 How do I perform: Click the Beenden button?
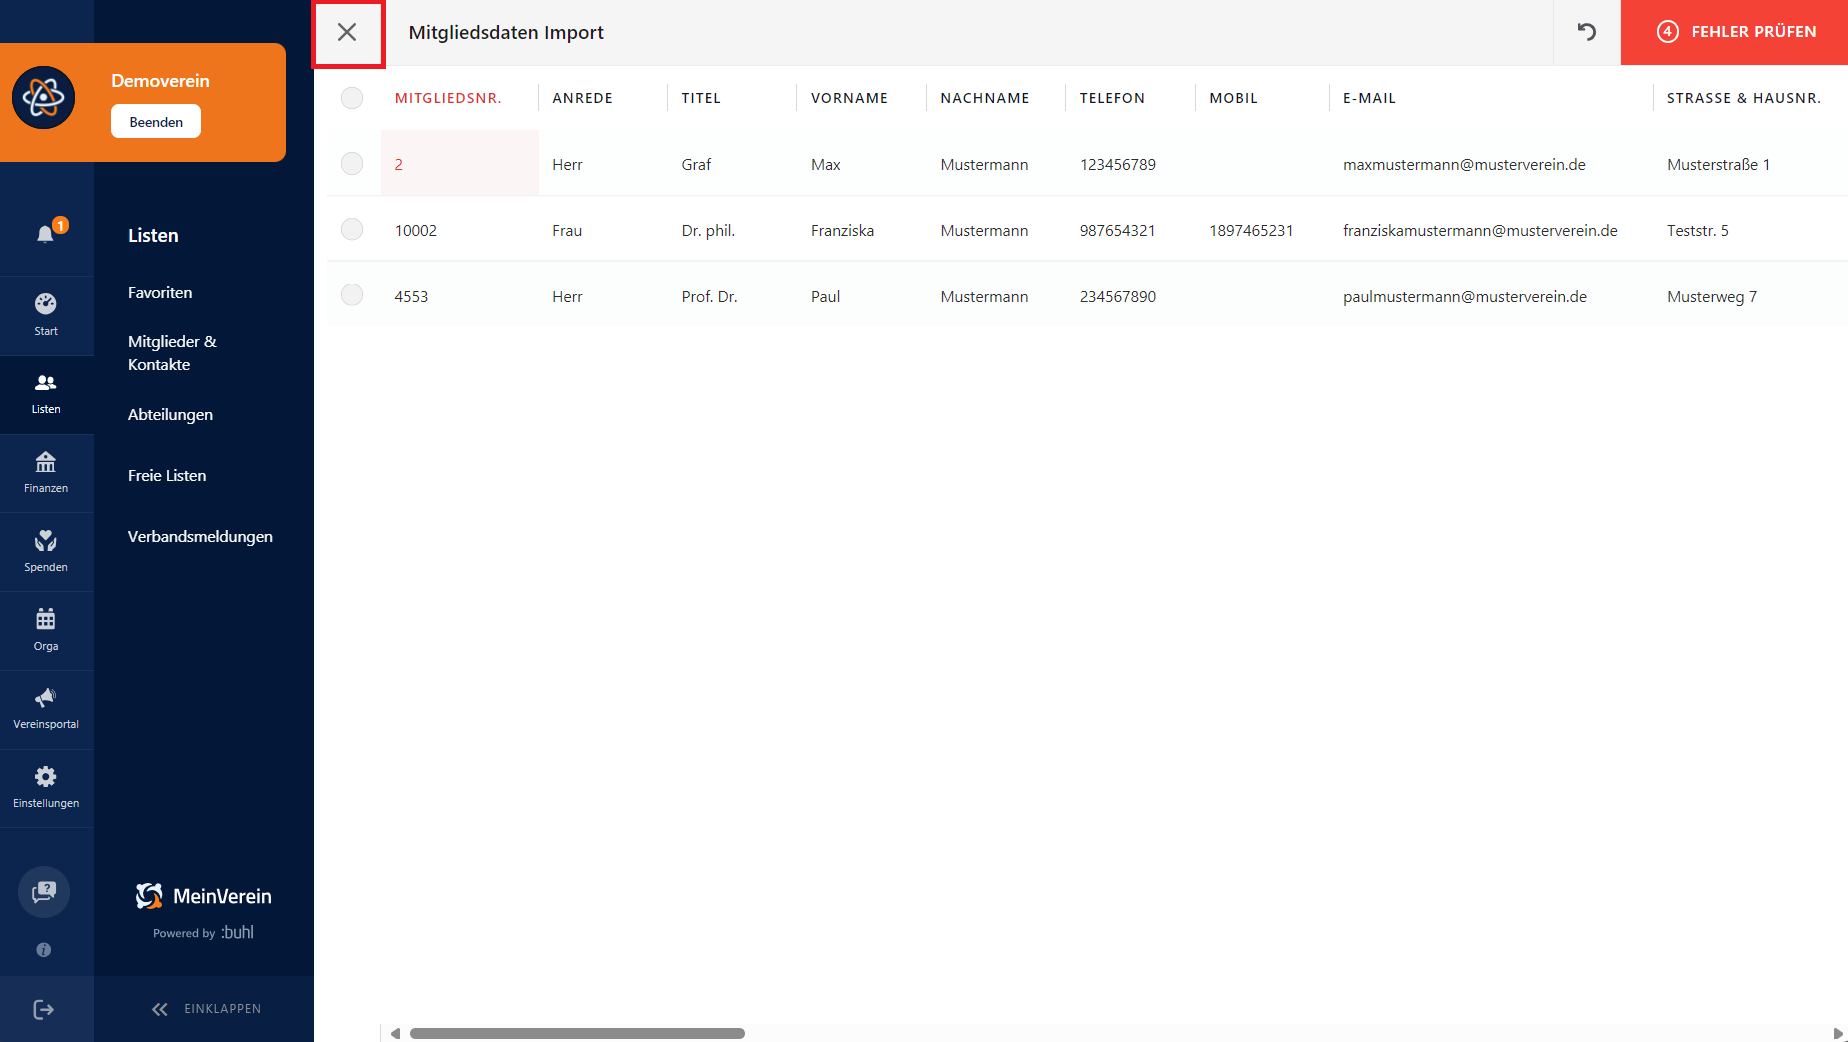156,122
